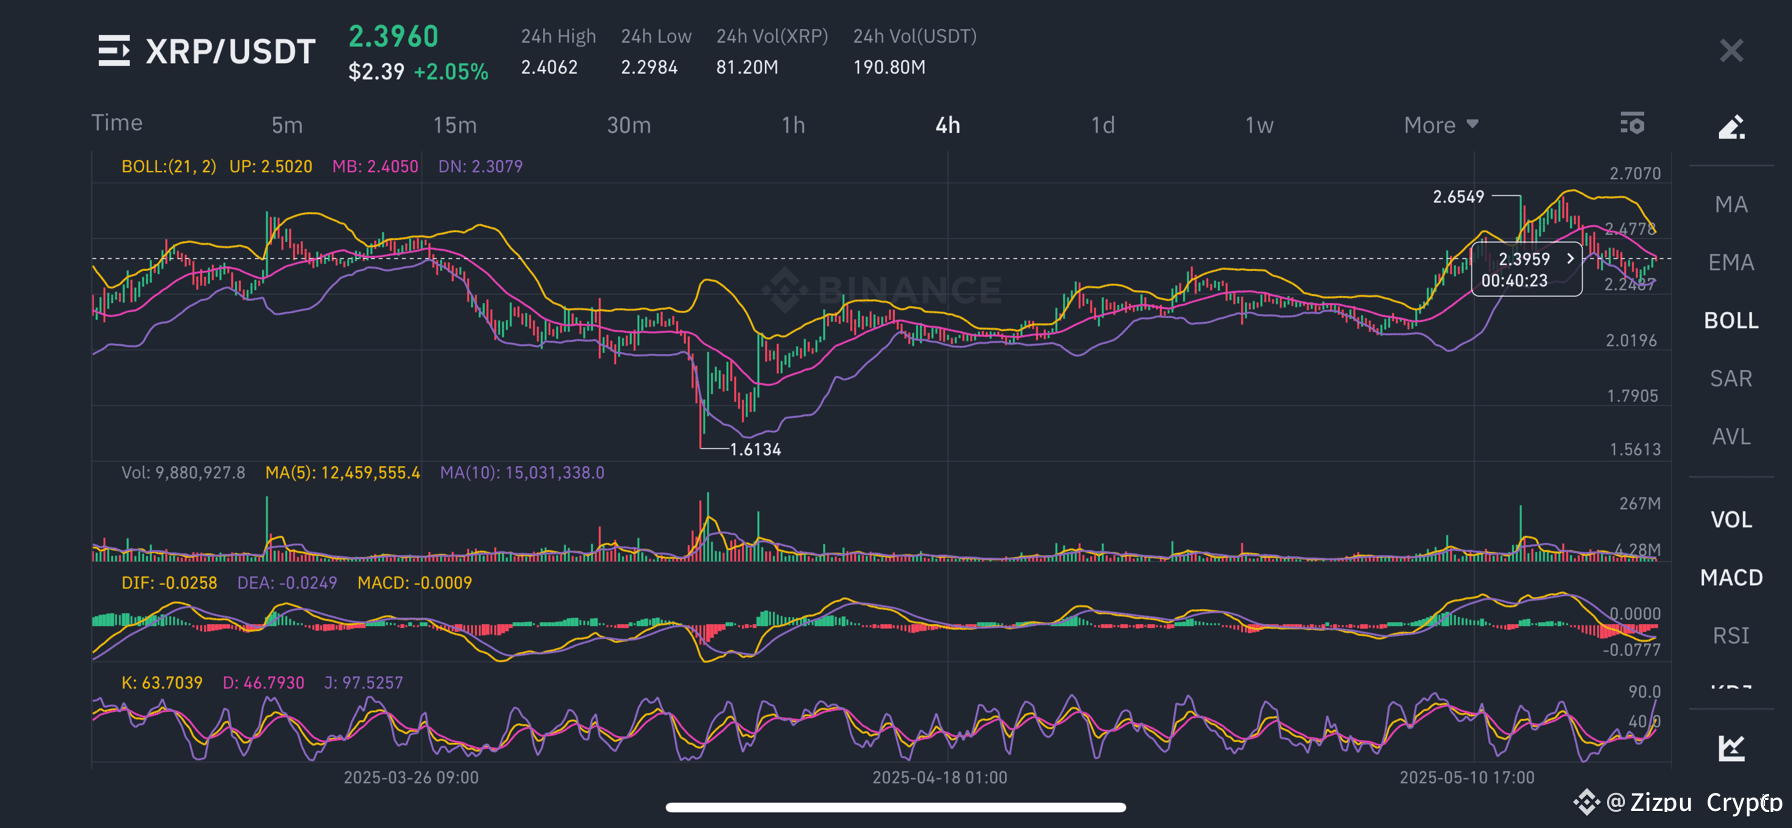Expand the More timeframe dropdown
The image size is (1792, 828).
[x=1441, y=125]
